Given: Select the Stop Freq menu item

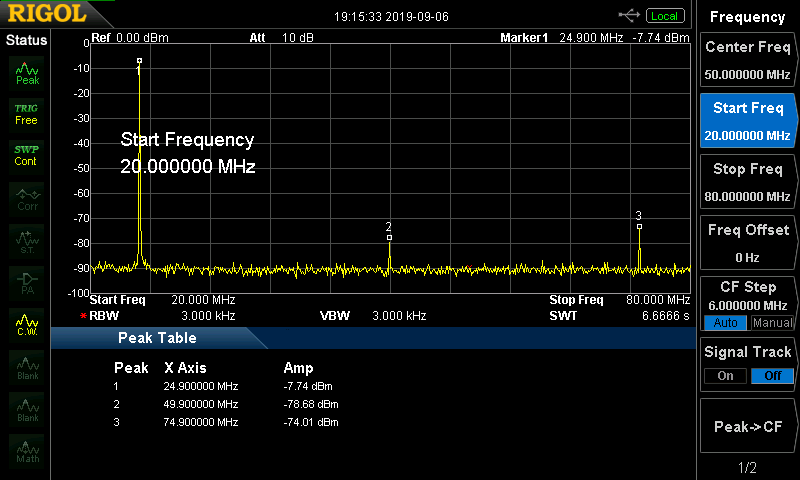Looking at the screenshot, I should click(x=748, y=181).
